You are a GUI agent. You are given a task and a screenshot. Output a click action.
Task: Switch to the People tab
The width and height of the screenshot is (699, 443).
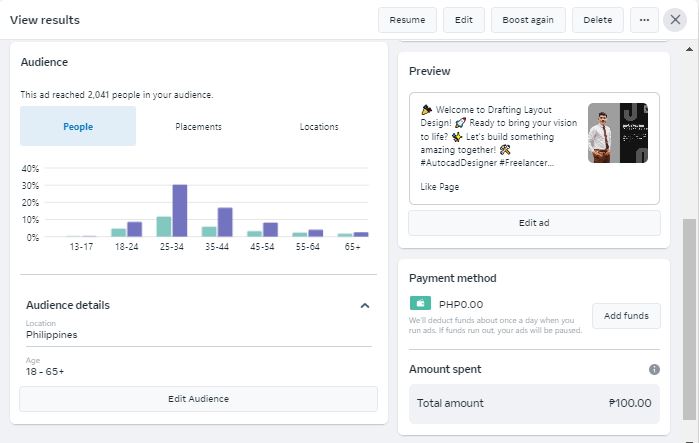pyautogui.click(x=78, y=127)
